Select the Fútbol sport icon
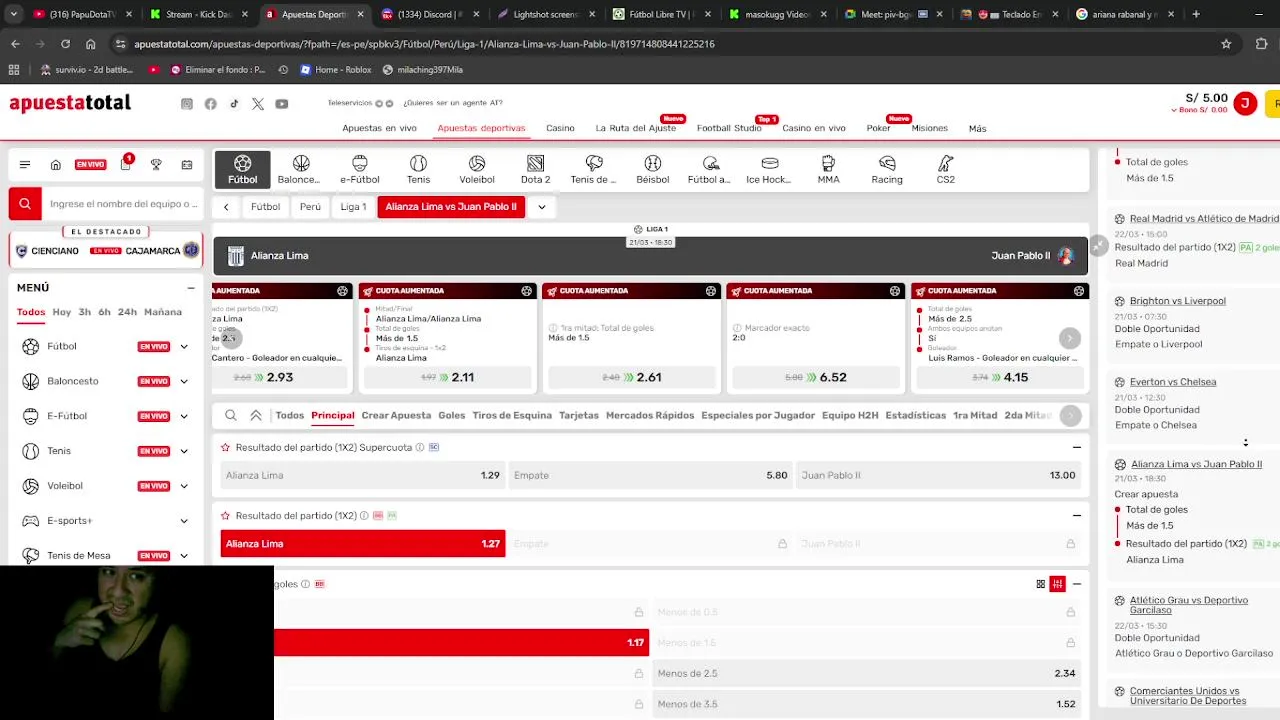 click(242, 170)
